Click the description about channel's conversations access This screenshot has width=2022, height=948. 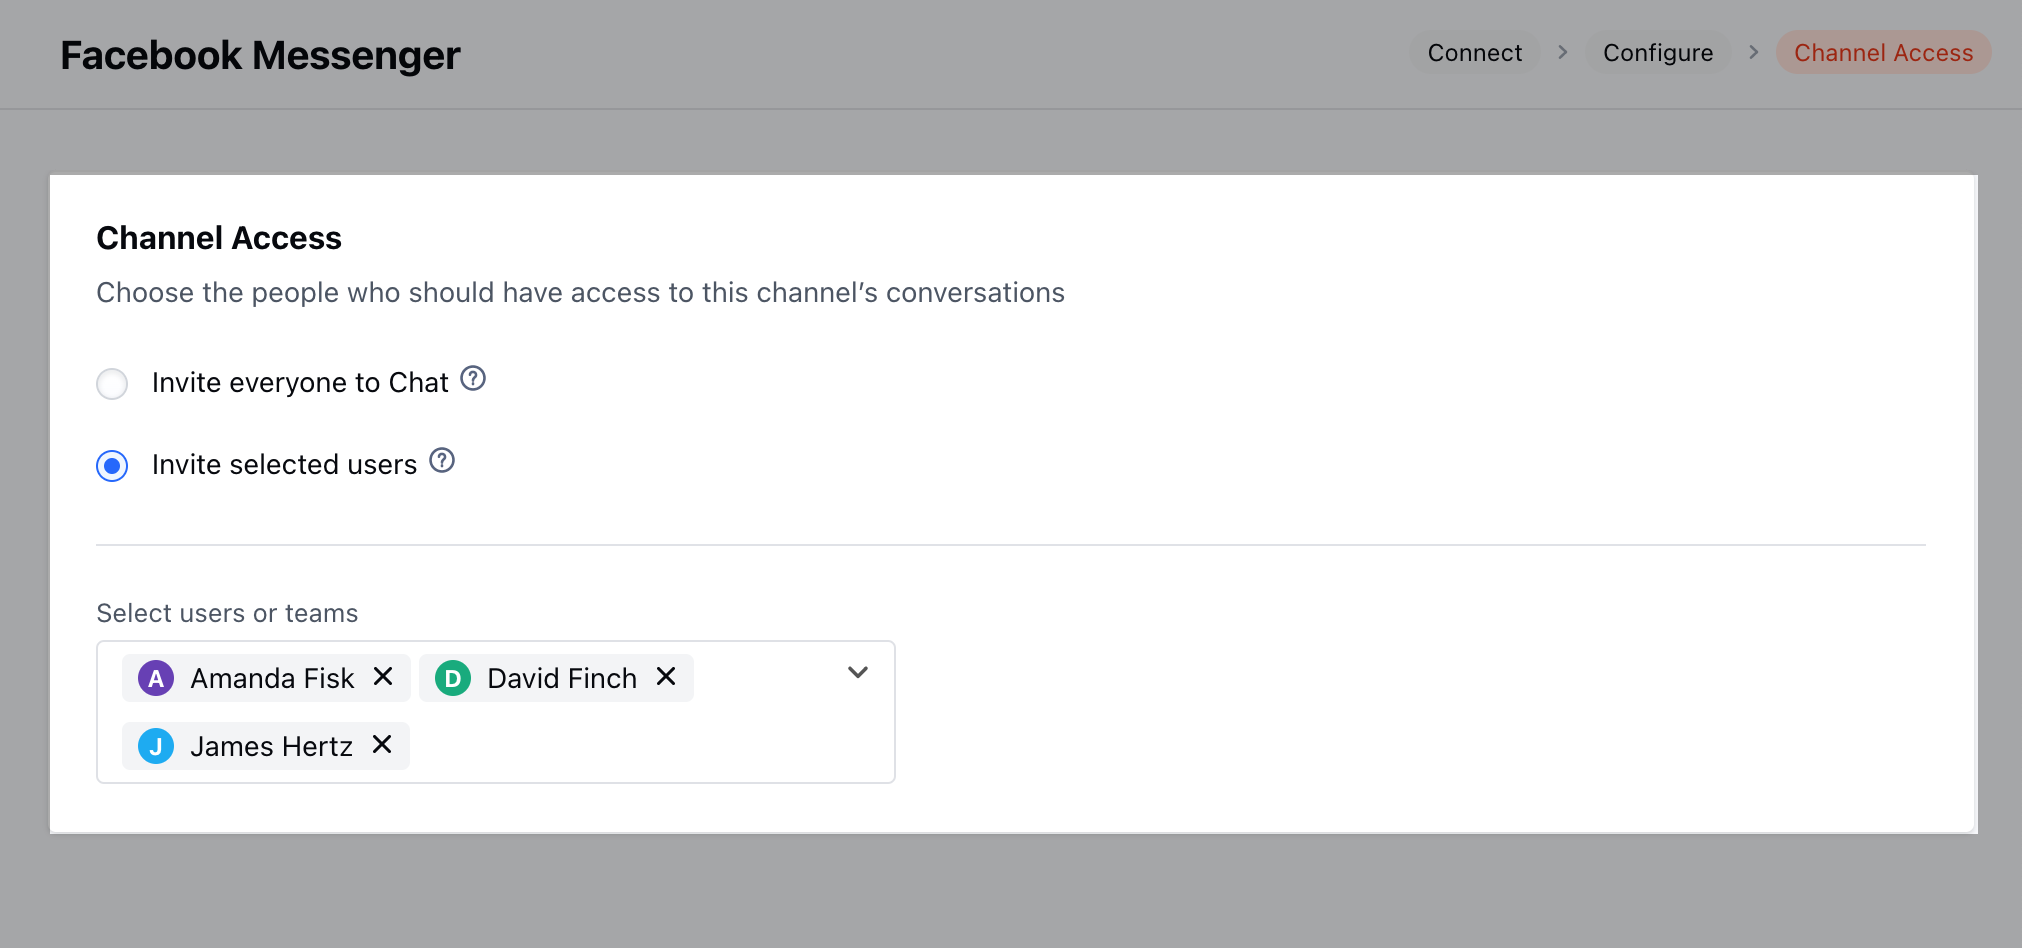(580, 293)
